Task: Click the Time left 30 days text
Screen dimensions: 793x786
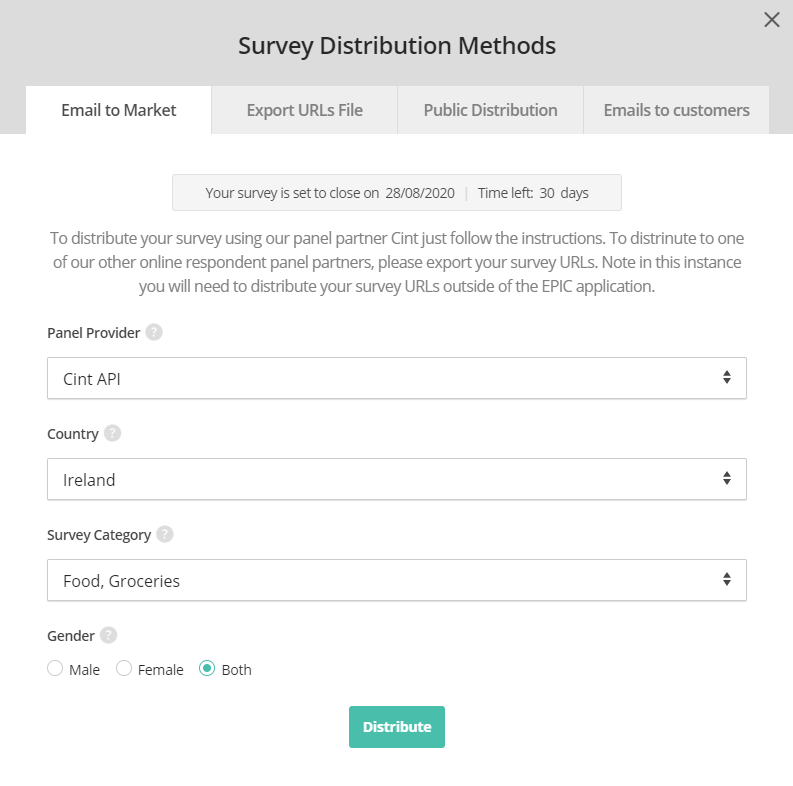Action: 533,193
